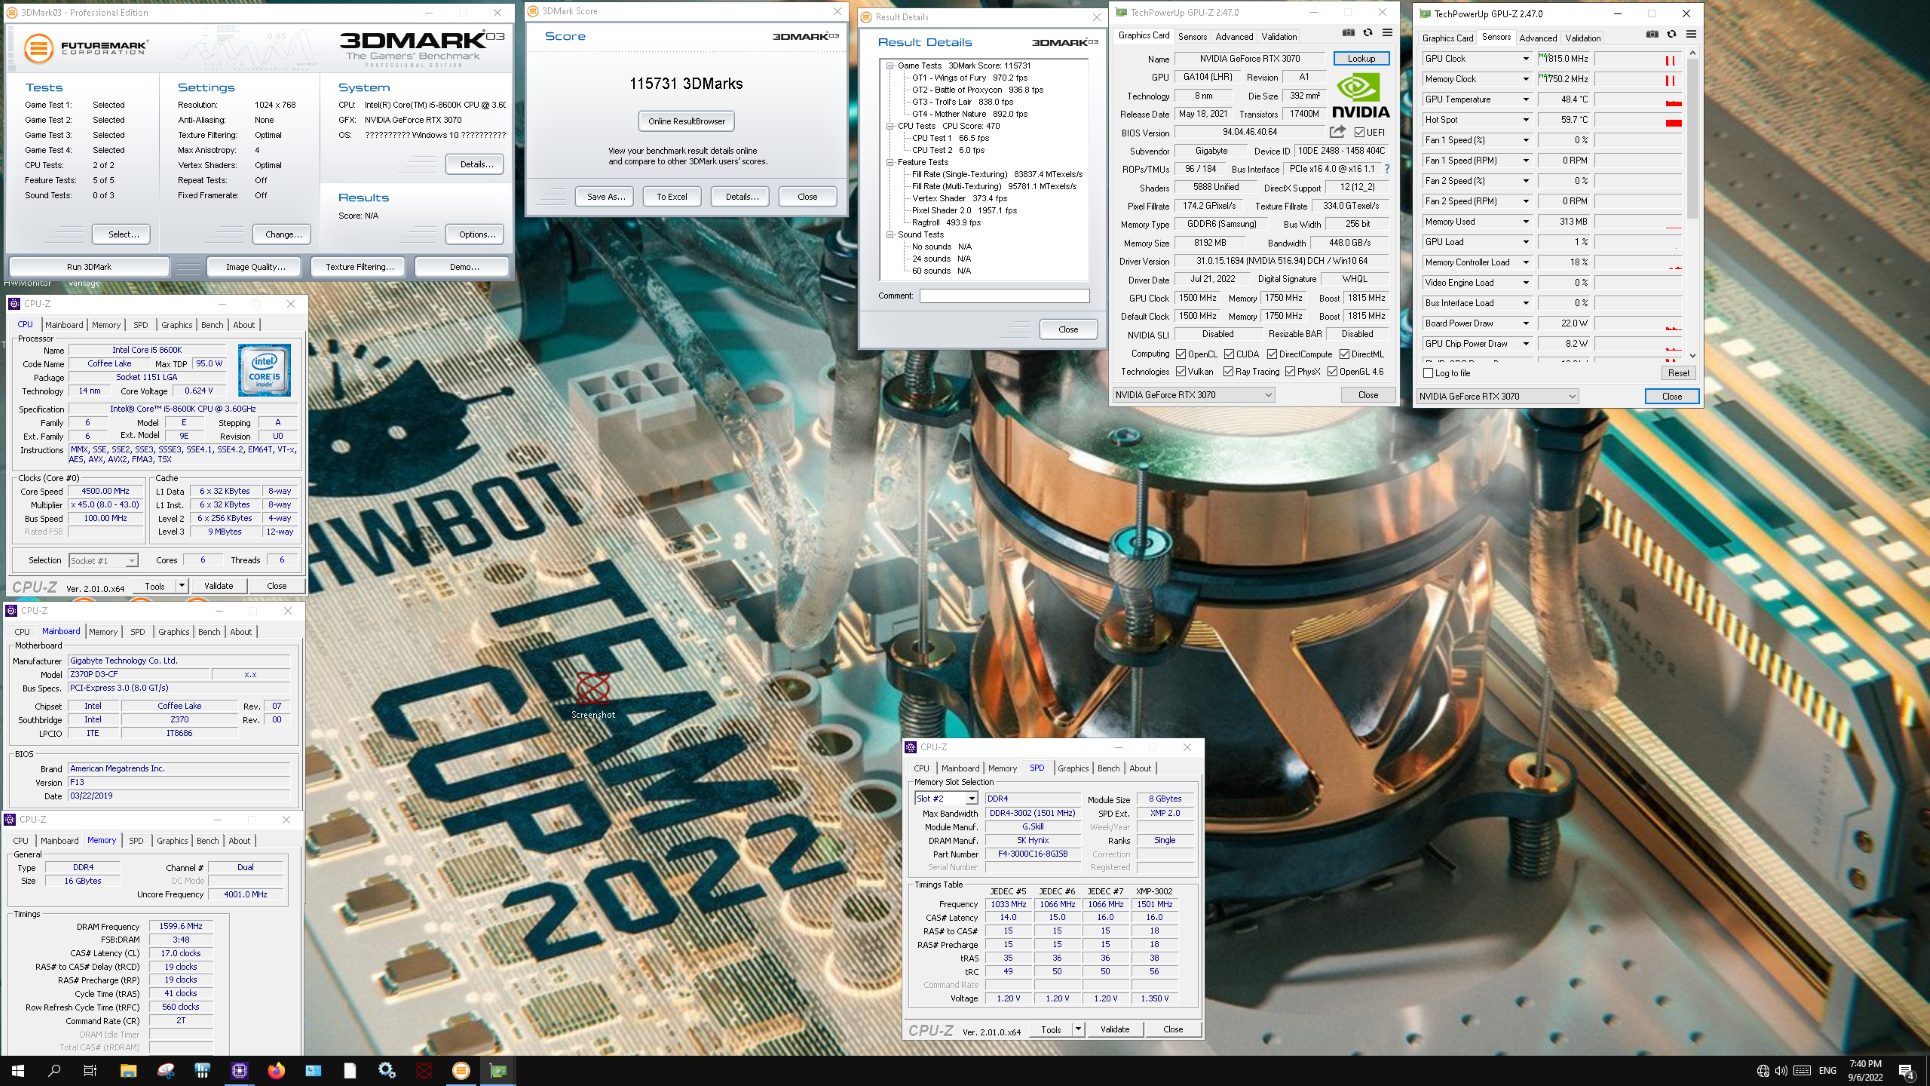Open the Slot #2 memory slot dropdown
The height and width of the screenshot is (1086, 1930).
[971, 799]
